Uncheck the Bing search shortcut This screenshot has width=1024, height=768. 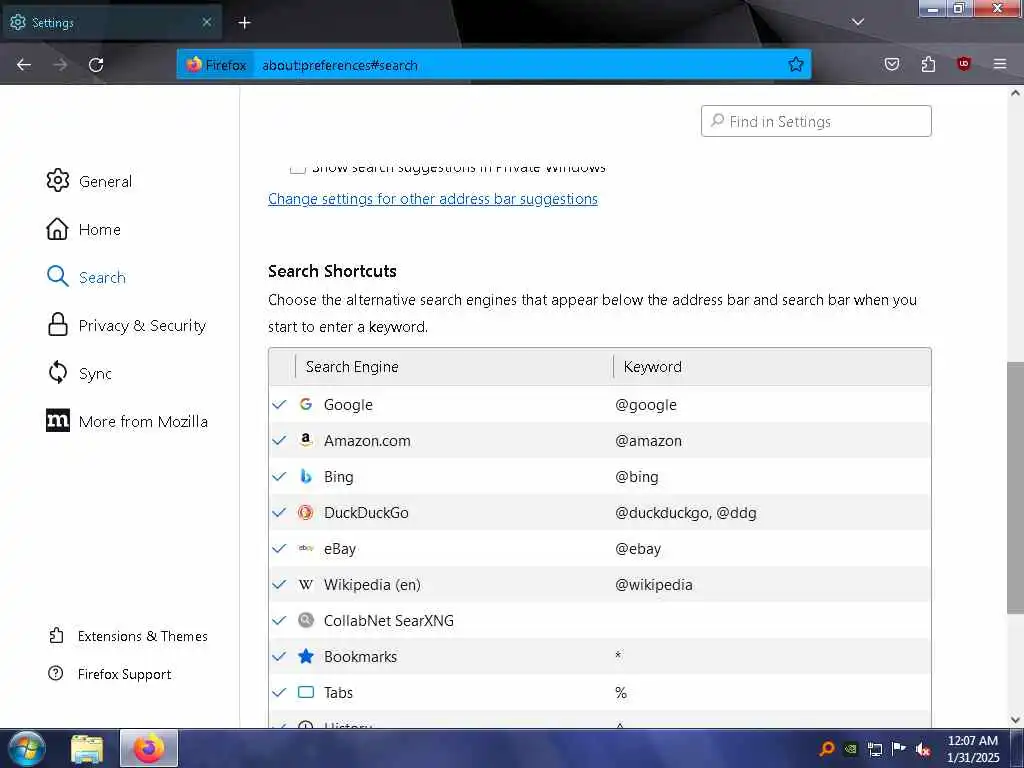pos(280,476)
